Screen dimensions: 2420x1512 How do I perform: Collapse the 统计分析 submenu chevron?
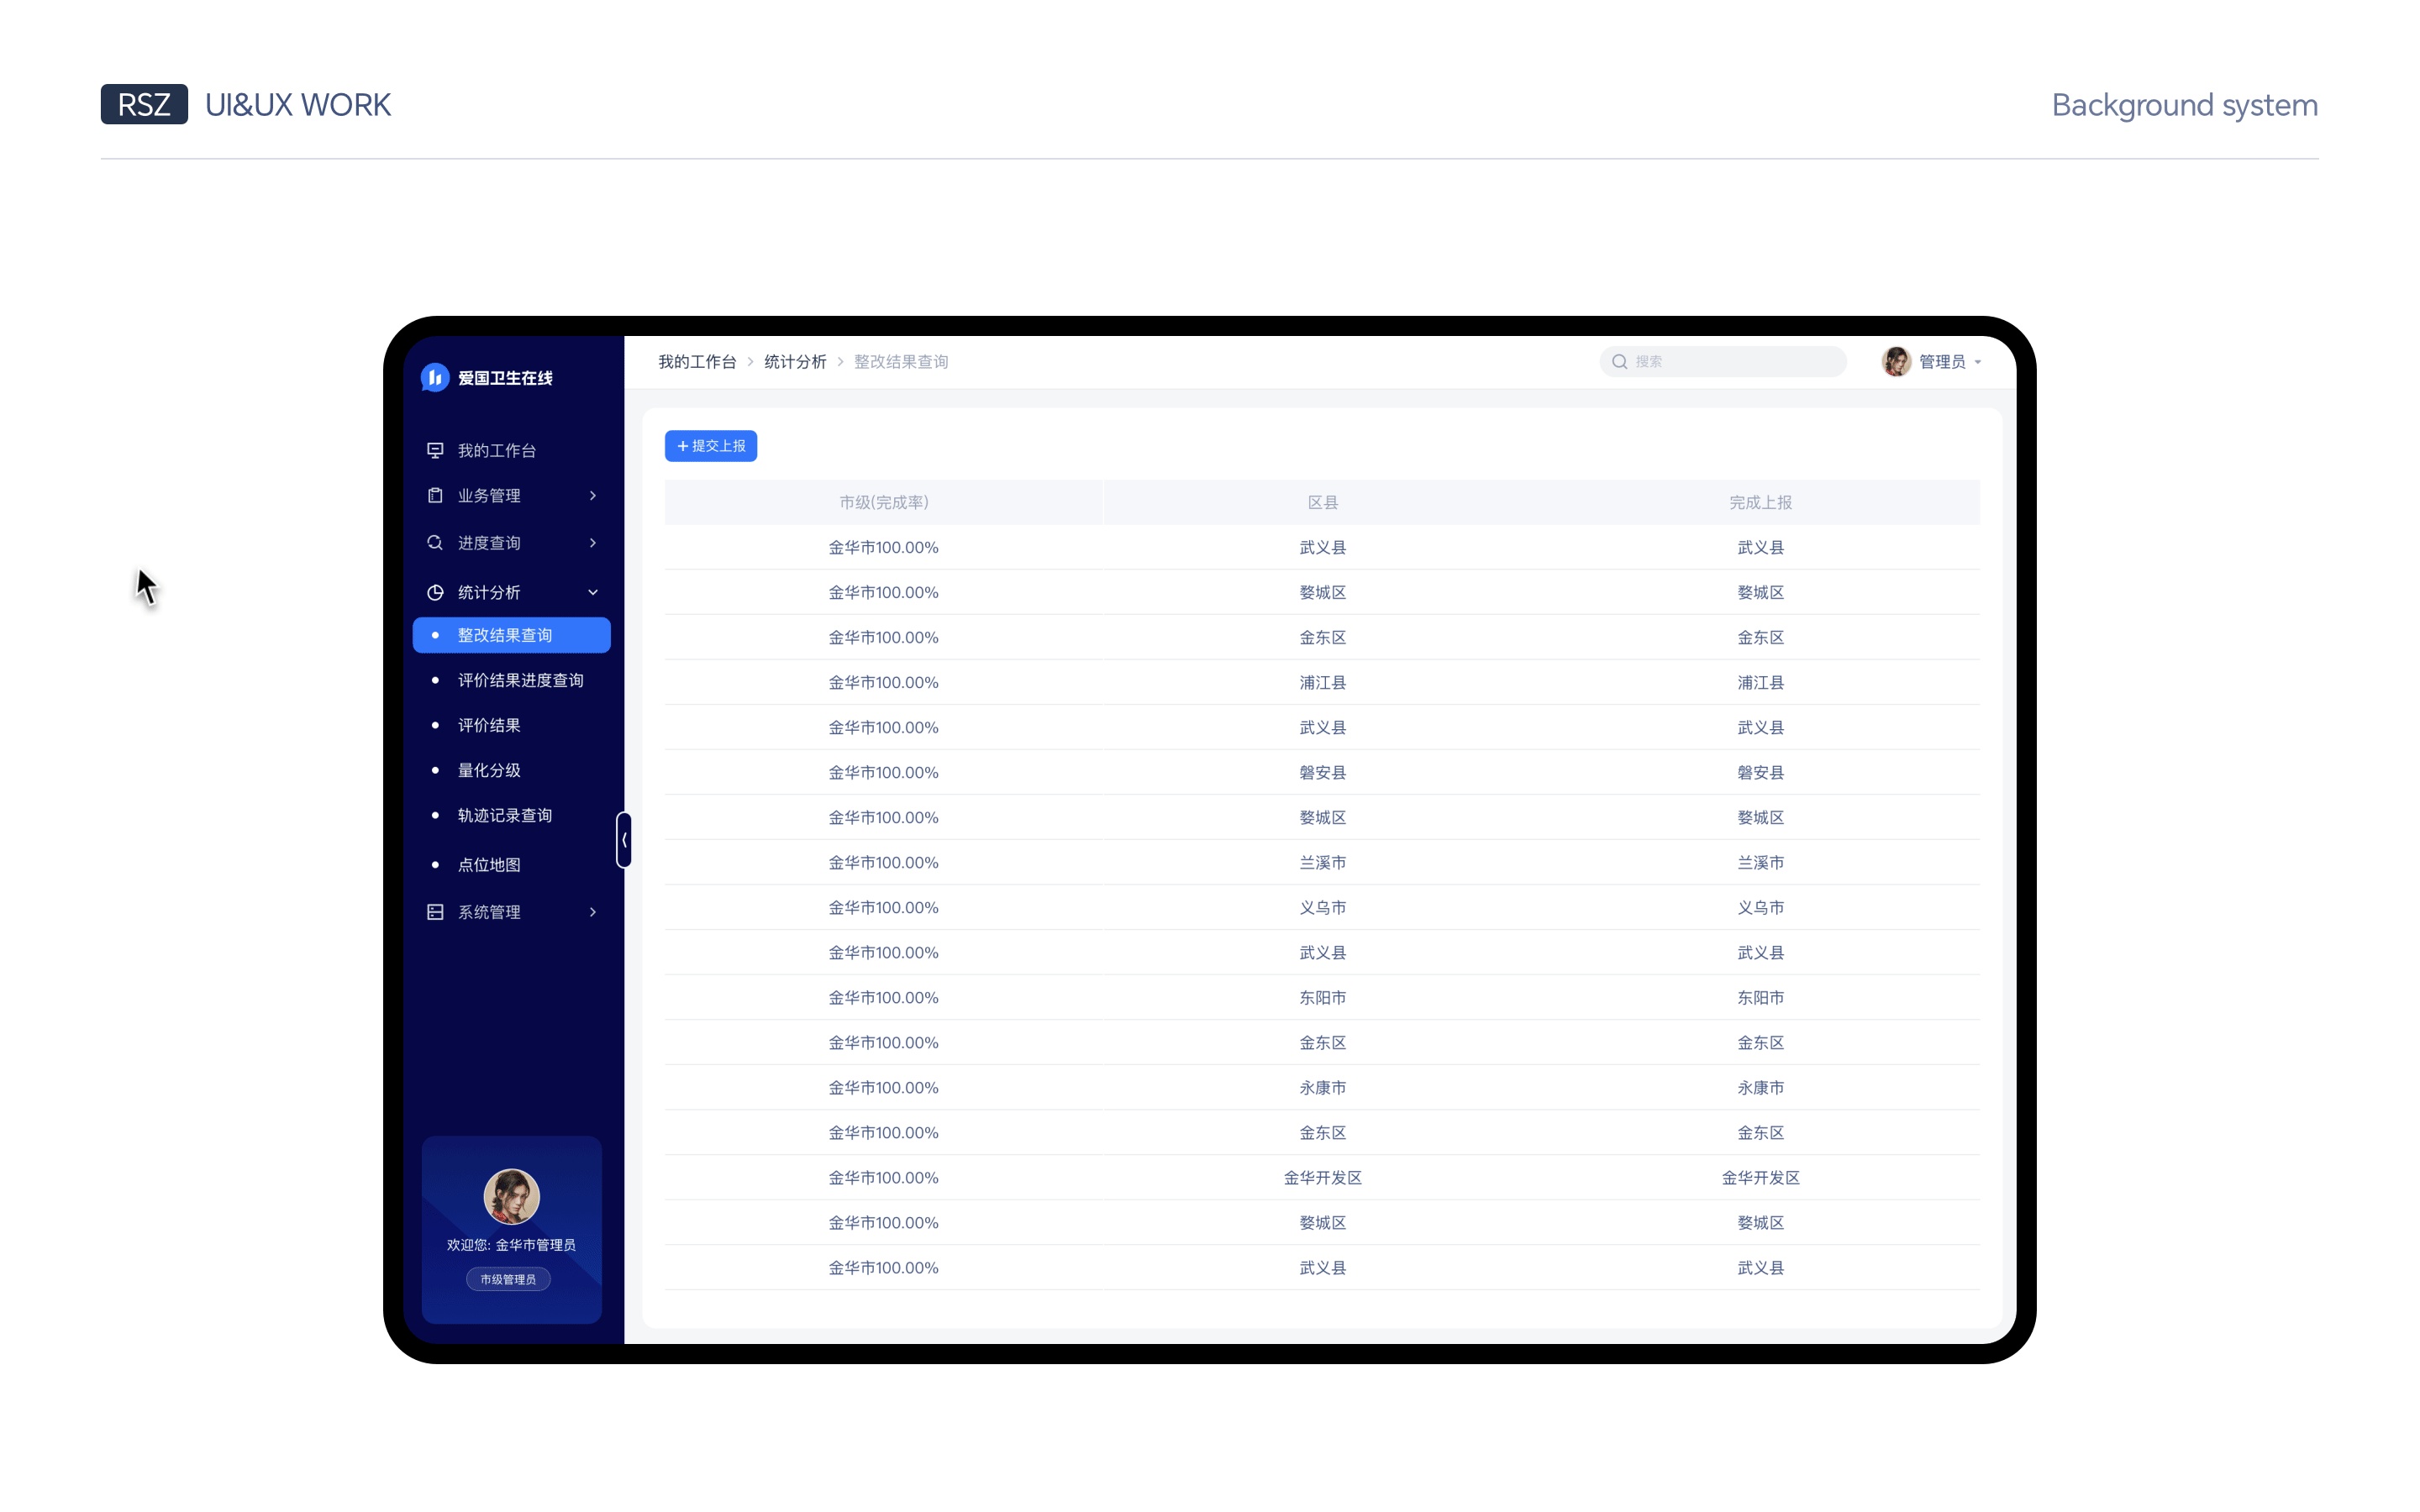click(x=593, y=592)
